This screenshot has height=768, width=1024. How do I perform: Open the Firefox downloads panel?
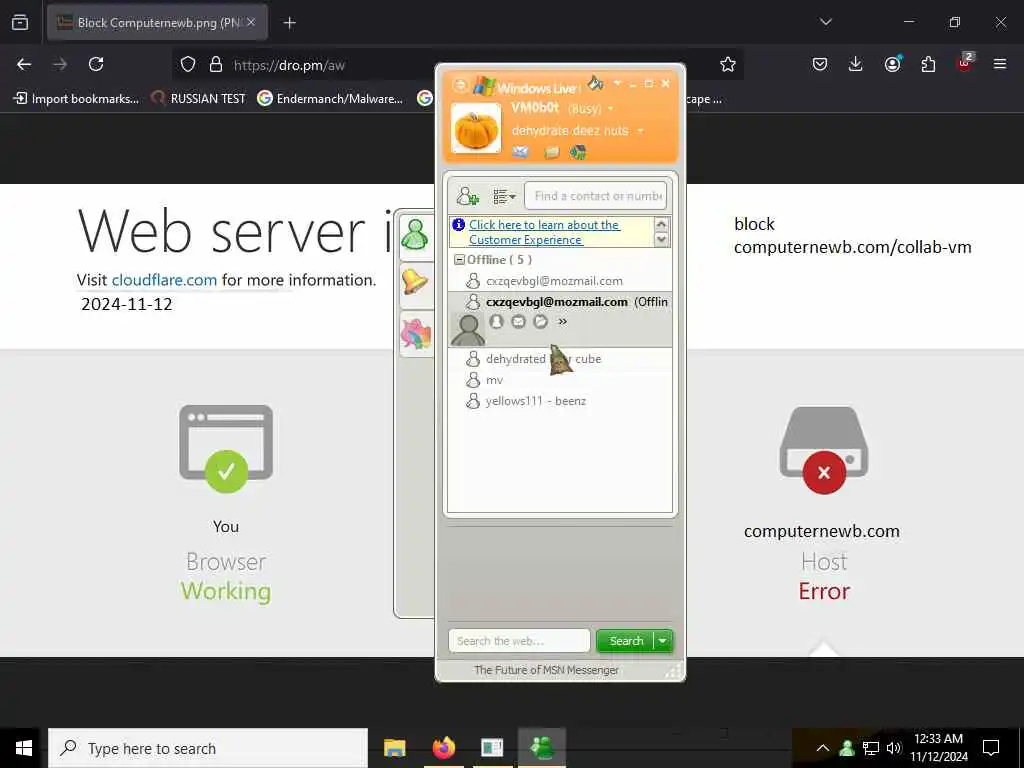[x=856, y=64]
